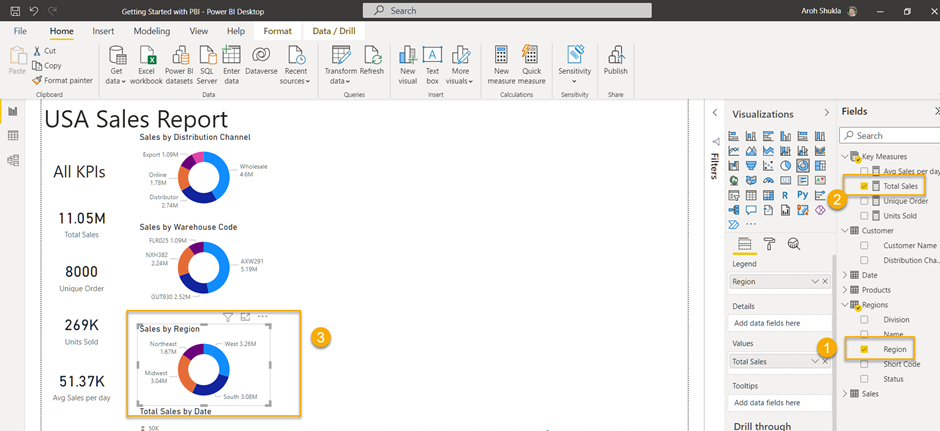940x431 pixels.
Task: Remove Total Sales from Values well
Action: (825, 361)
